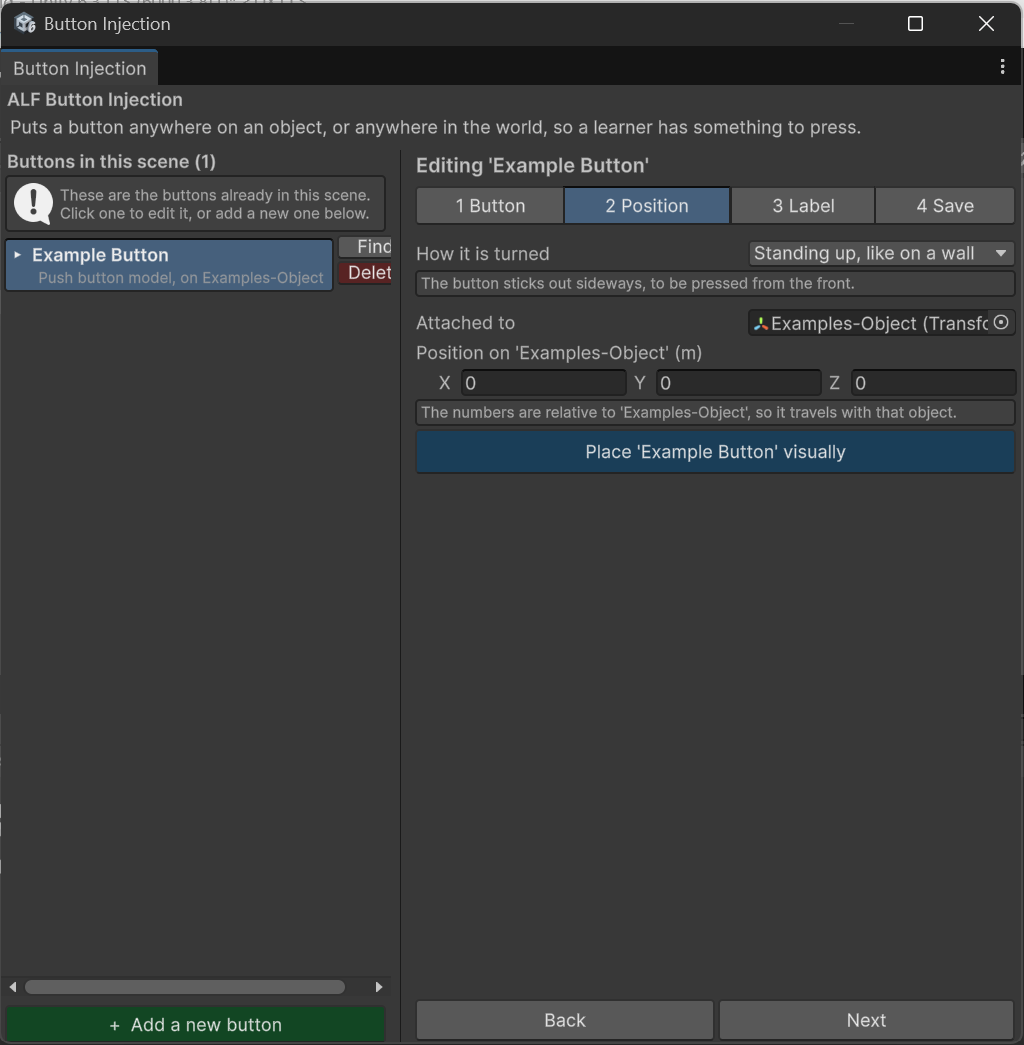This screenshot has height=1045, width=1024.
Task: Click "Position on 'Examples-Object' (m)" label
Action: [x=559, y=353]
